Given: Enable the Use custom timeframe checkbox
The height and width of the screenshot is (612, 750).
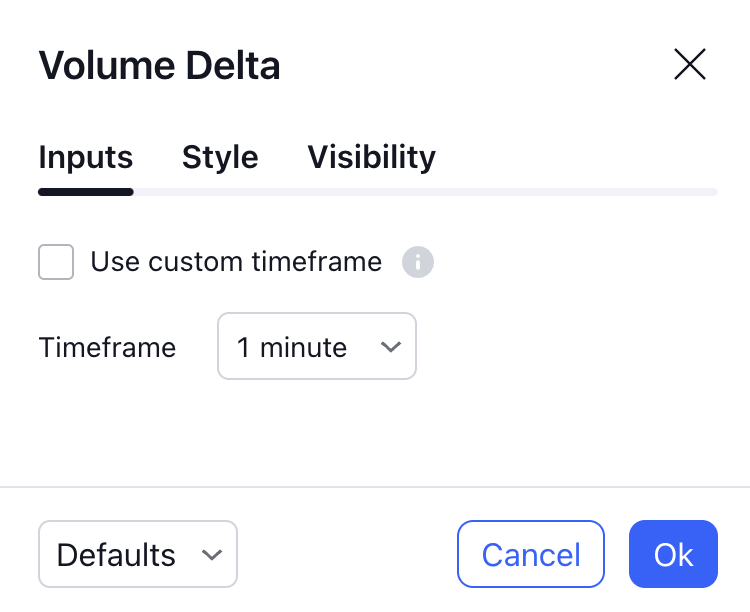Looking at the screenshot, I should pyautogui.click(x=56, y=263).
